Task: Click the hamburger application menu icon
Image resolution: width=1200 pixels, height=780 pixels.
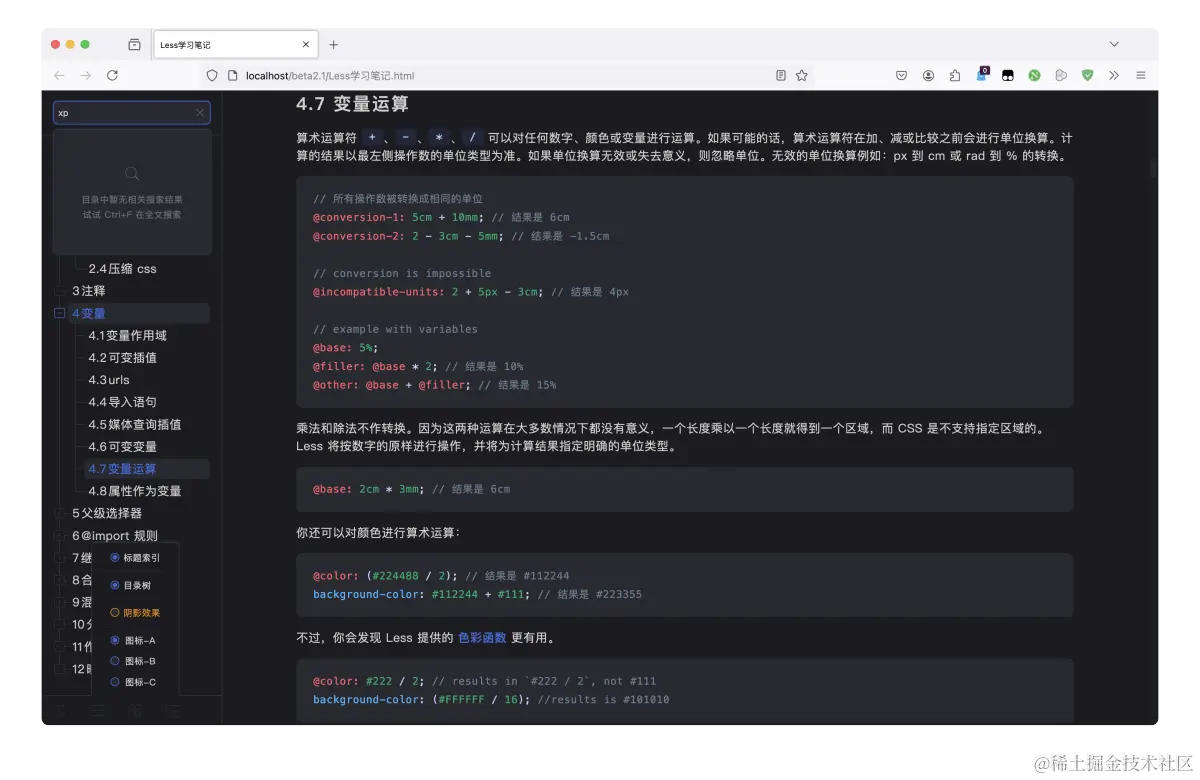Action: [x=1141, y=75]
